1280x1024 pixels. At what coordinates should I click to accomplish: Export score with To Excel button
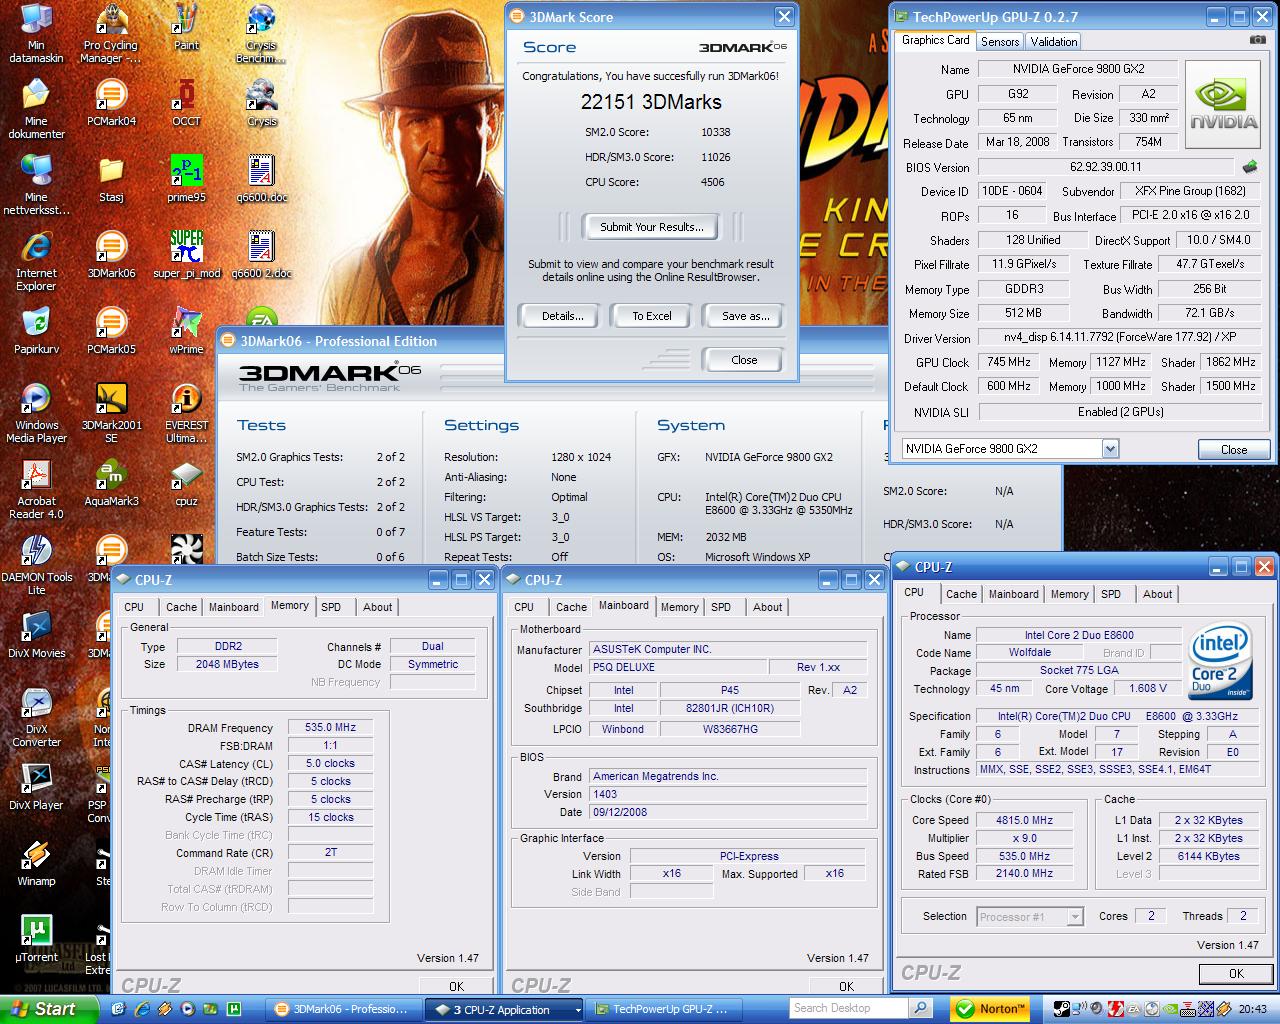coord(652,316)
